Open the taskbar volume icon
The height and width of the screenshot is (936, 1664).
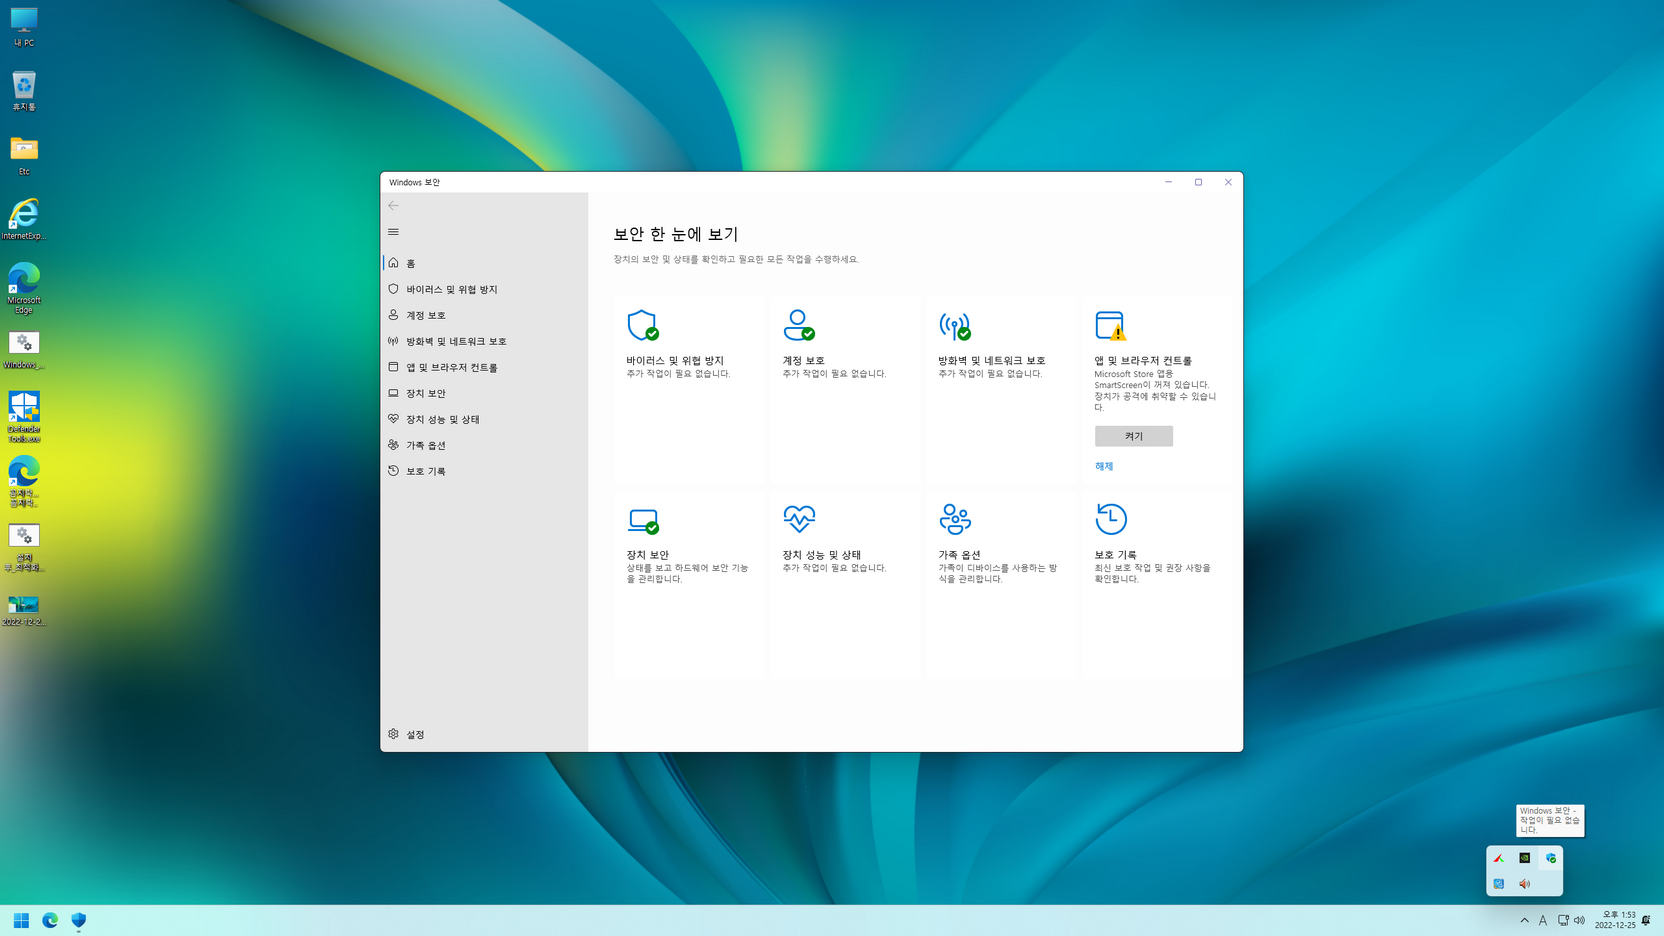point(1579,920)
